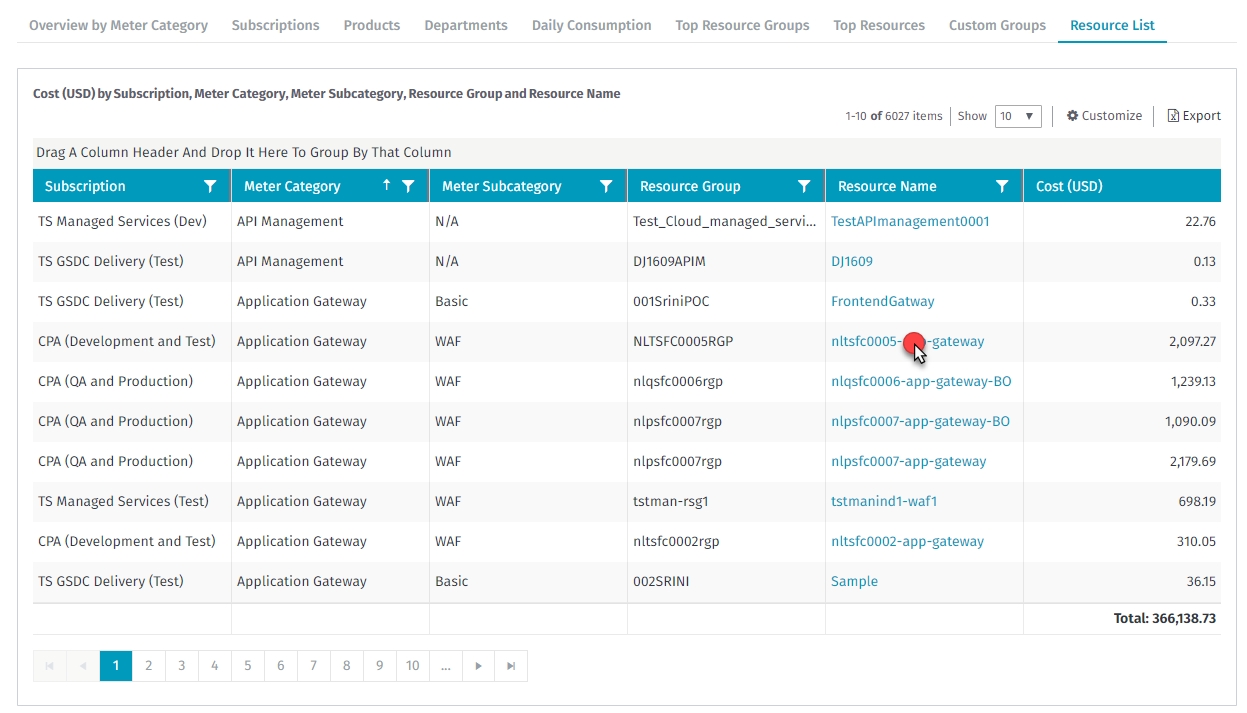Expand more pages with ellipsis button
1247x713 pixels.
point(445,666)
